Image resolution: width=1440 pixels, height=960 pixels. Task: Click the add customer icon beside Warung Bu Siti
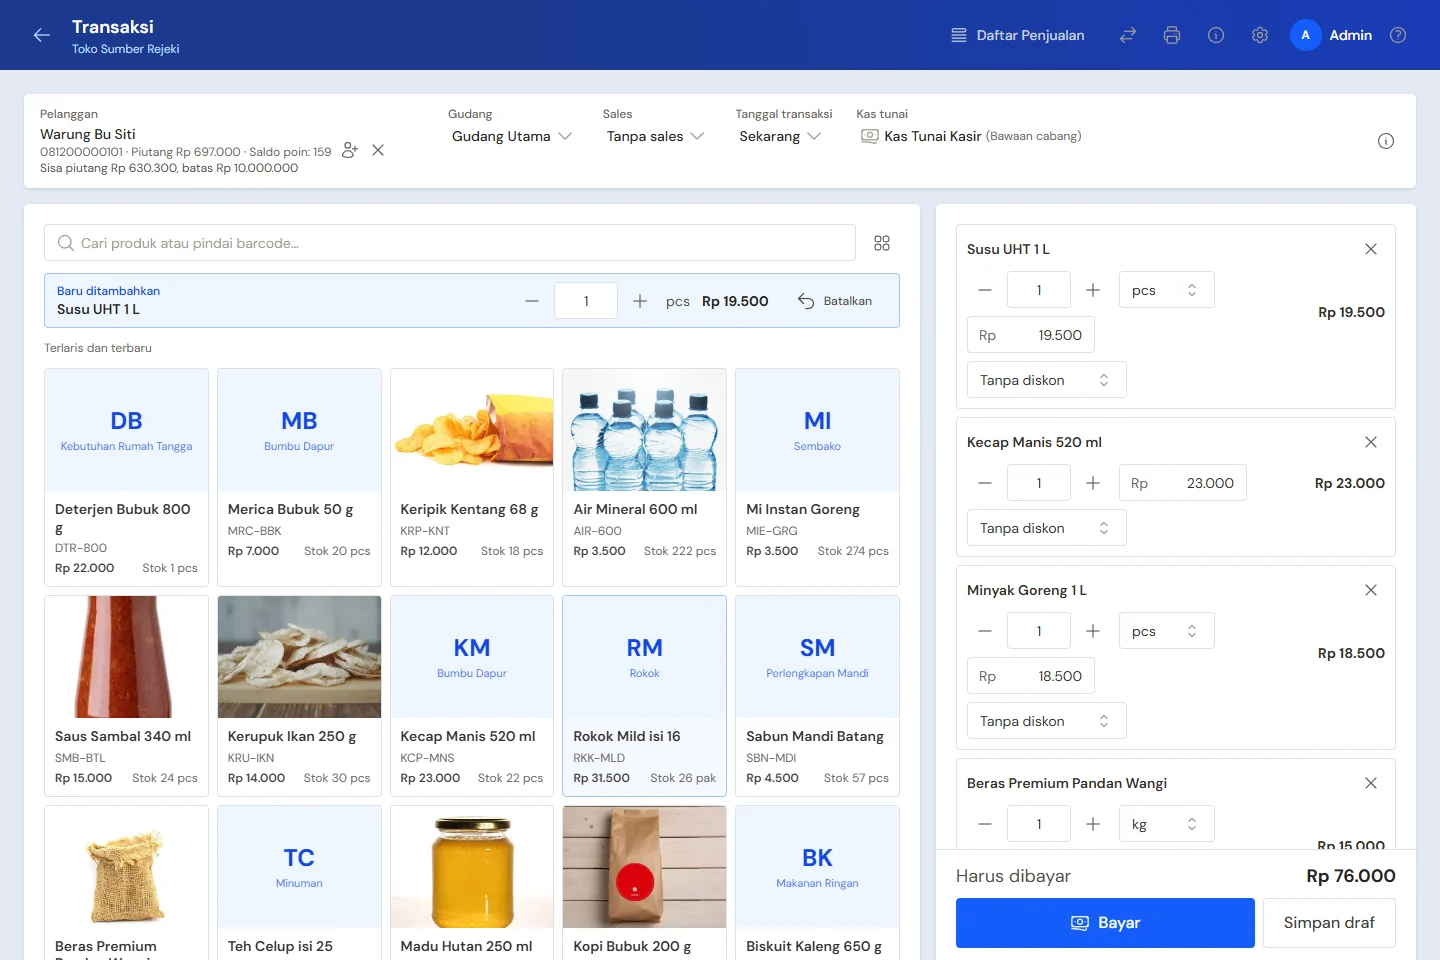(349, 150)
